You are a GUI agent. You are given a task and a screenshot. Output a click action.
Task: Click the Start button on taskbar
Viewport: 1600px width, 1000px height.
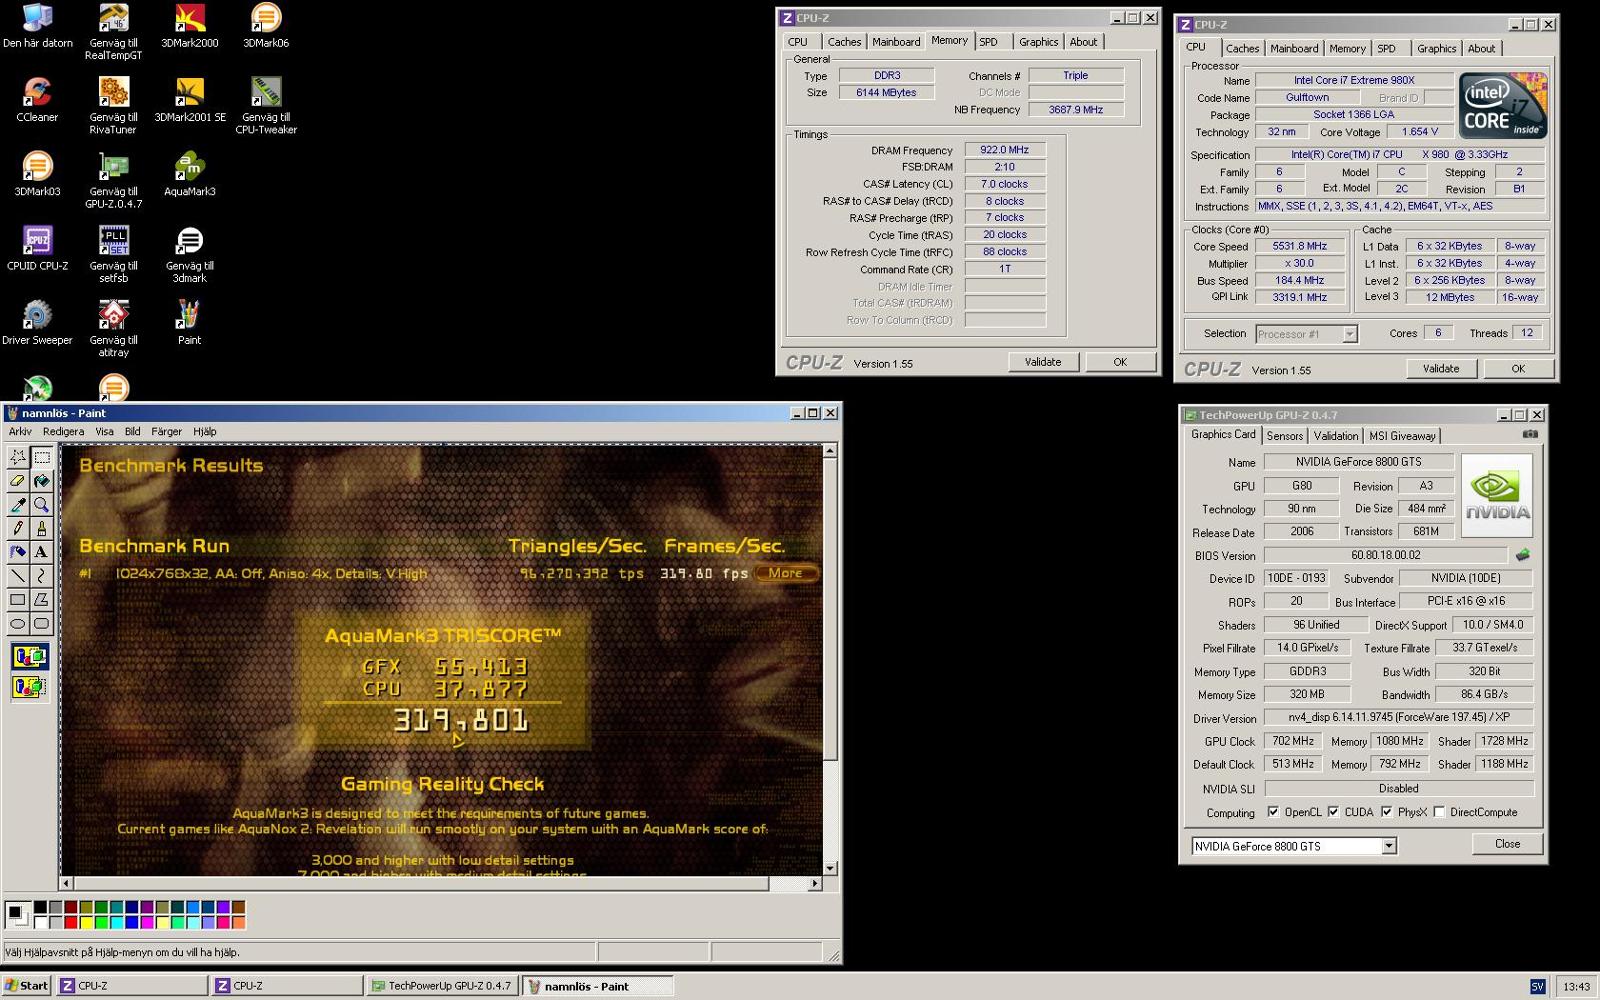point(27,986)
